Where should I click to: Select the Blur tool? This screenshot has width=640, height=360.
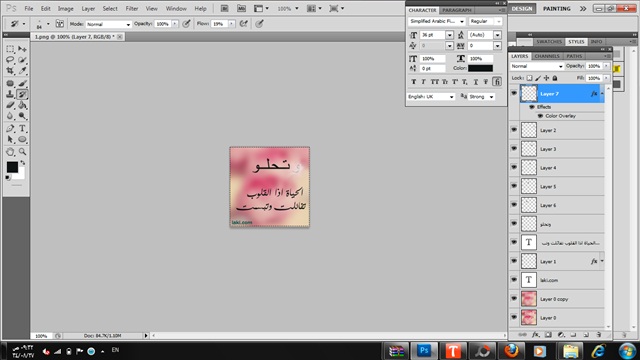click(x=10, y=116)
